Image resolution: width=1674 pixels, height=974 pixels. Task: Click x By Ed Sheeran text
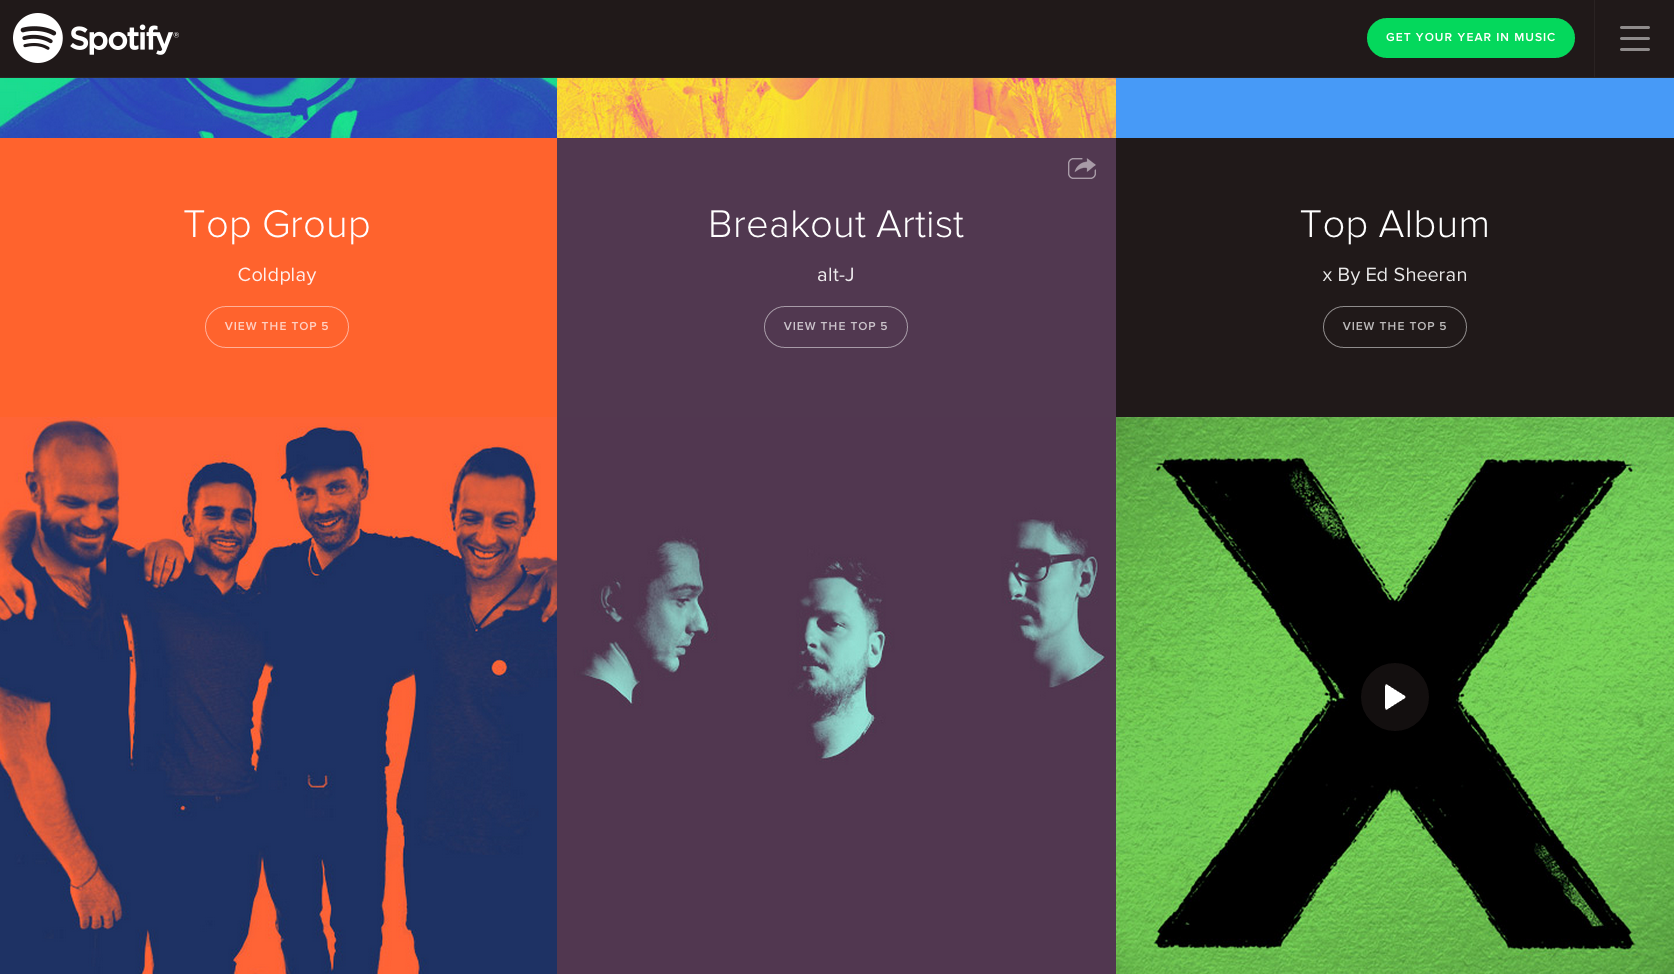tap(1394, 275)
